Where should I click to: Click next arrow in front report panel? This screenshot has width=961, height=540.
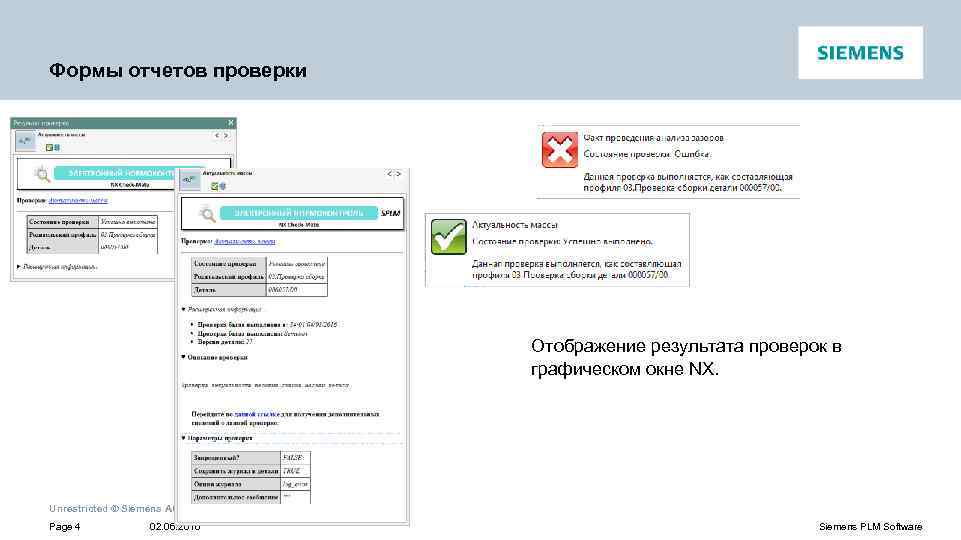pos(398,174)
